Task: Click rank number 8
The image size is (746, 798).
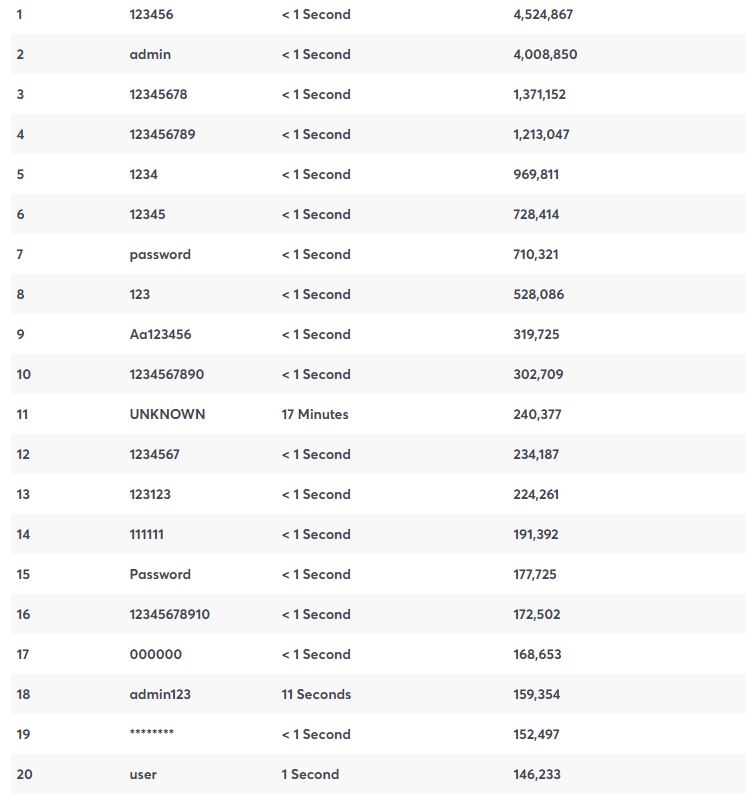Action: tap(20, 294)
